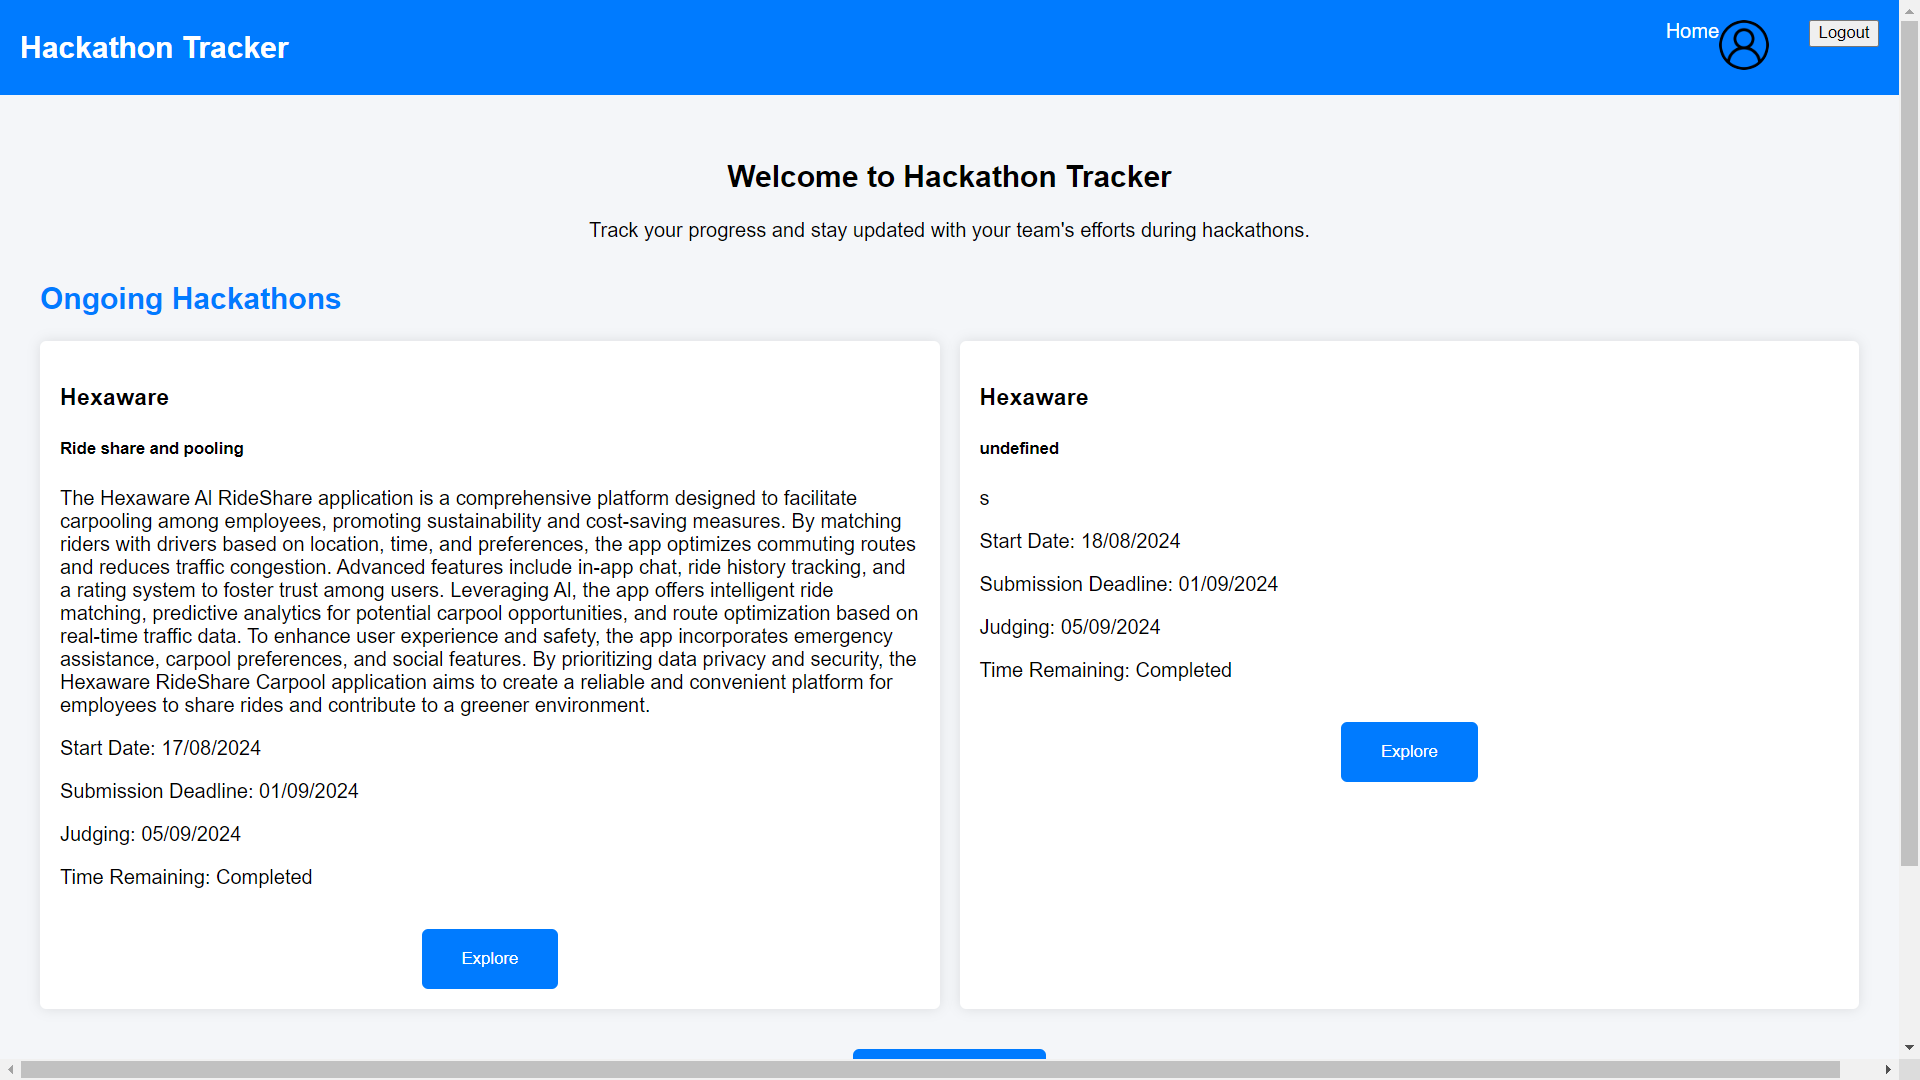This screenshot has height=1080, width=1920.
Task: Click the scroll left arrow
Action: 10,1069
